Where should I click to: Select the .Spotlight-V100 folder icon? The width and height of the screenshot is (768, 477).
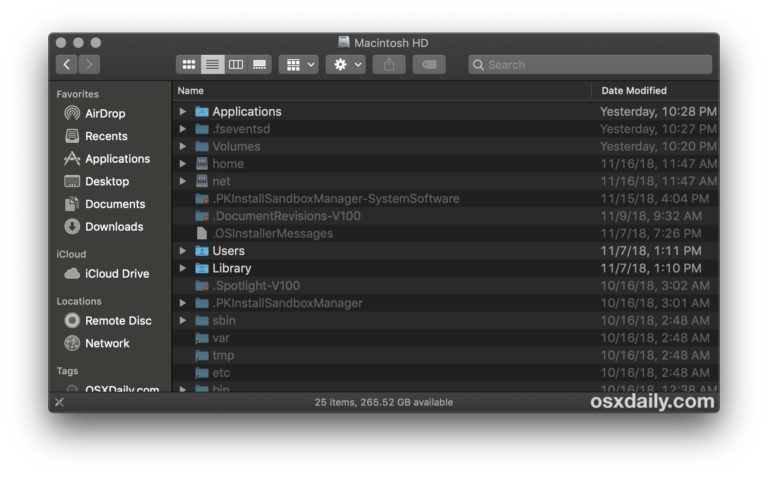pyautogui.click(x=202, y=286)
